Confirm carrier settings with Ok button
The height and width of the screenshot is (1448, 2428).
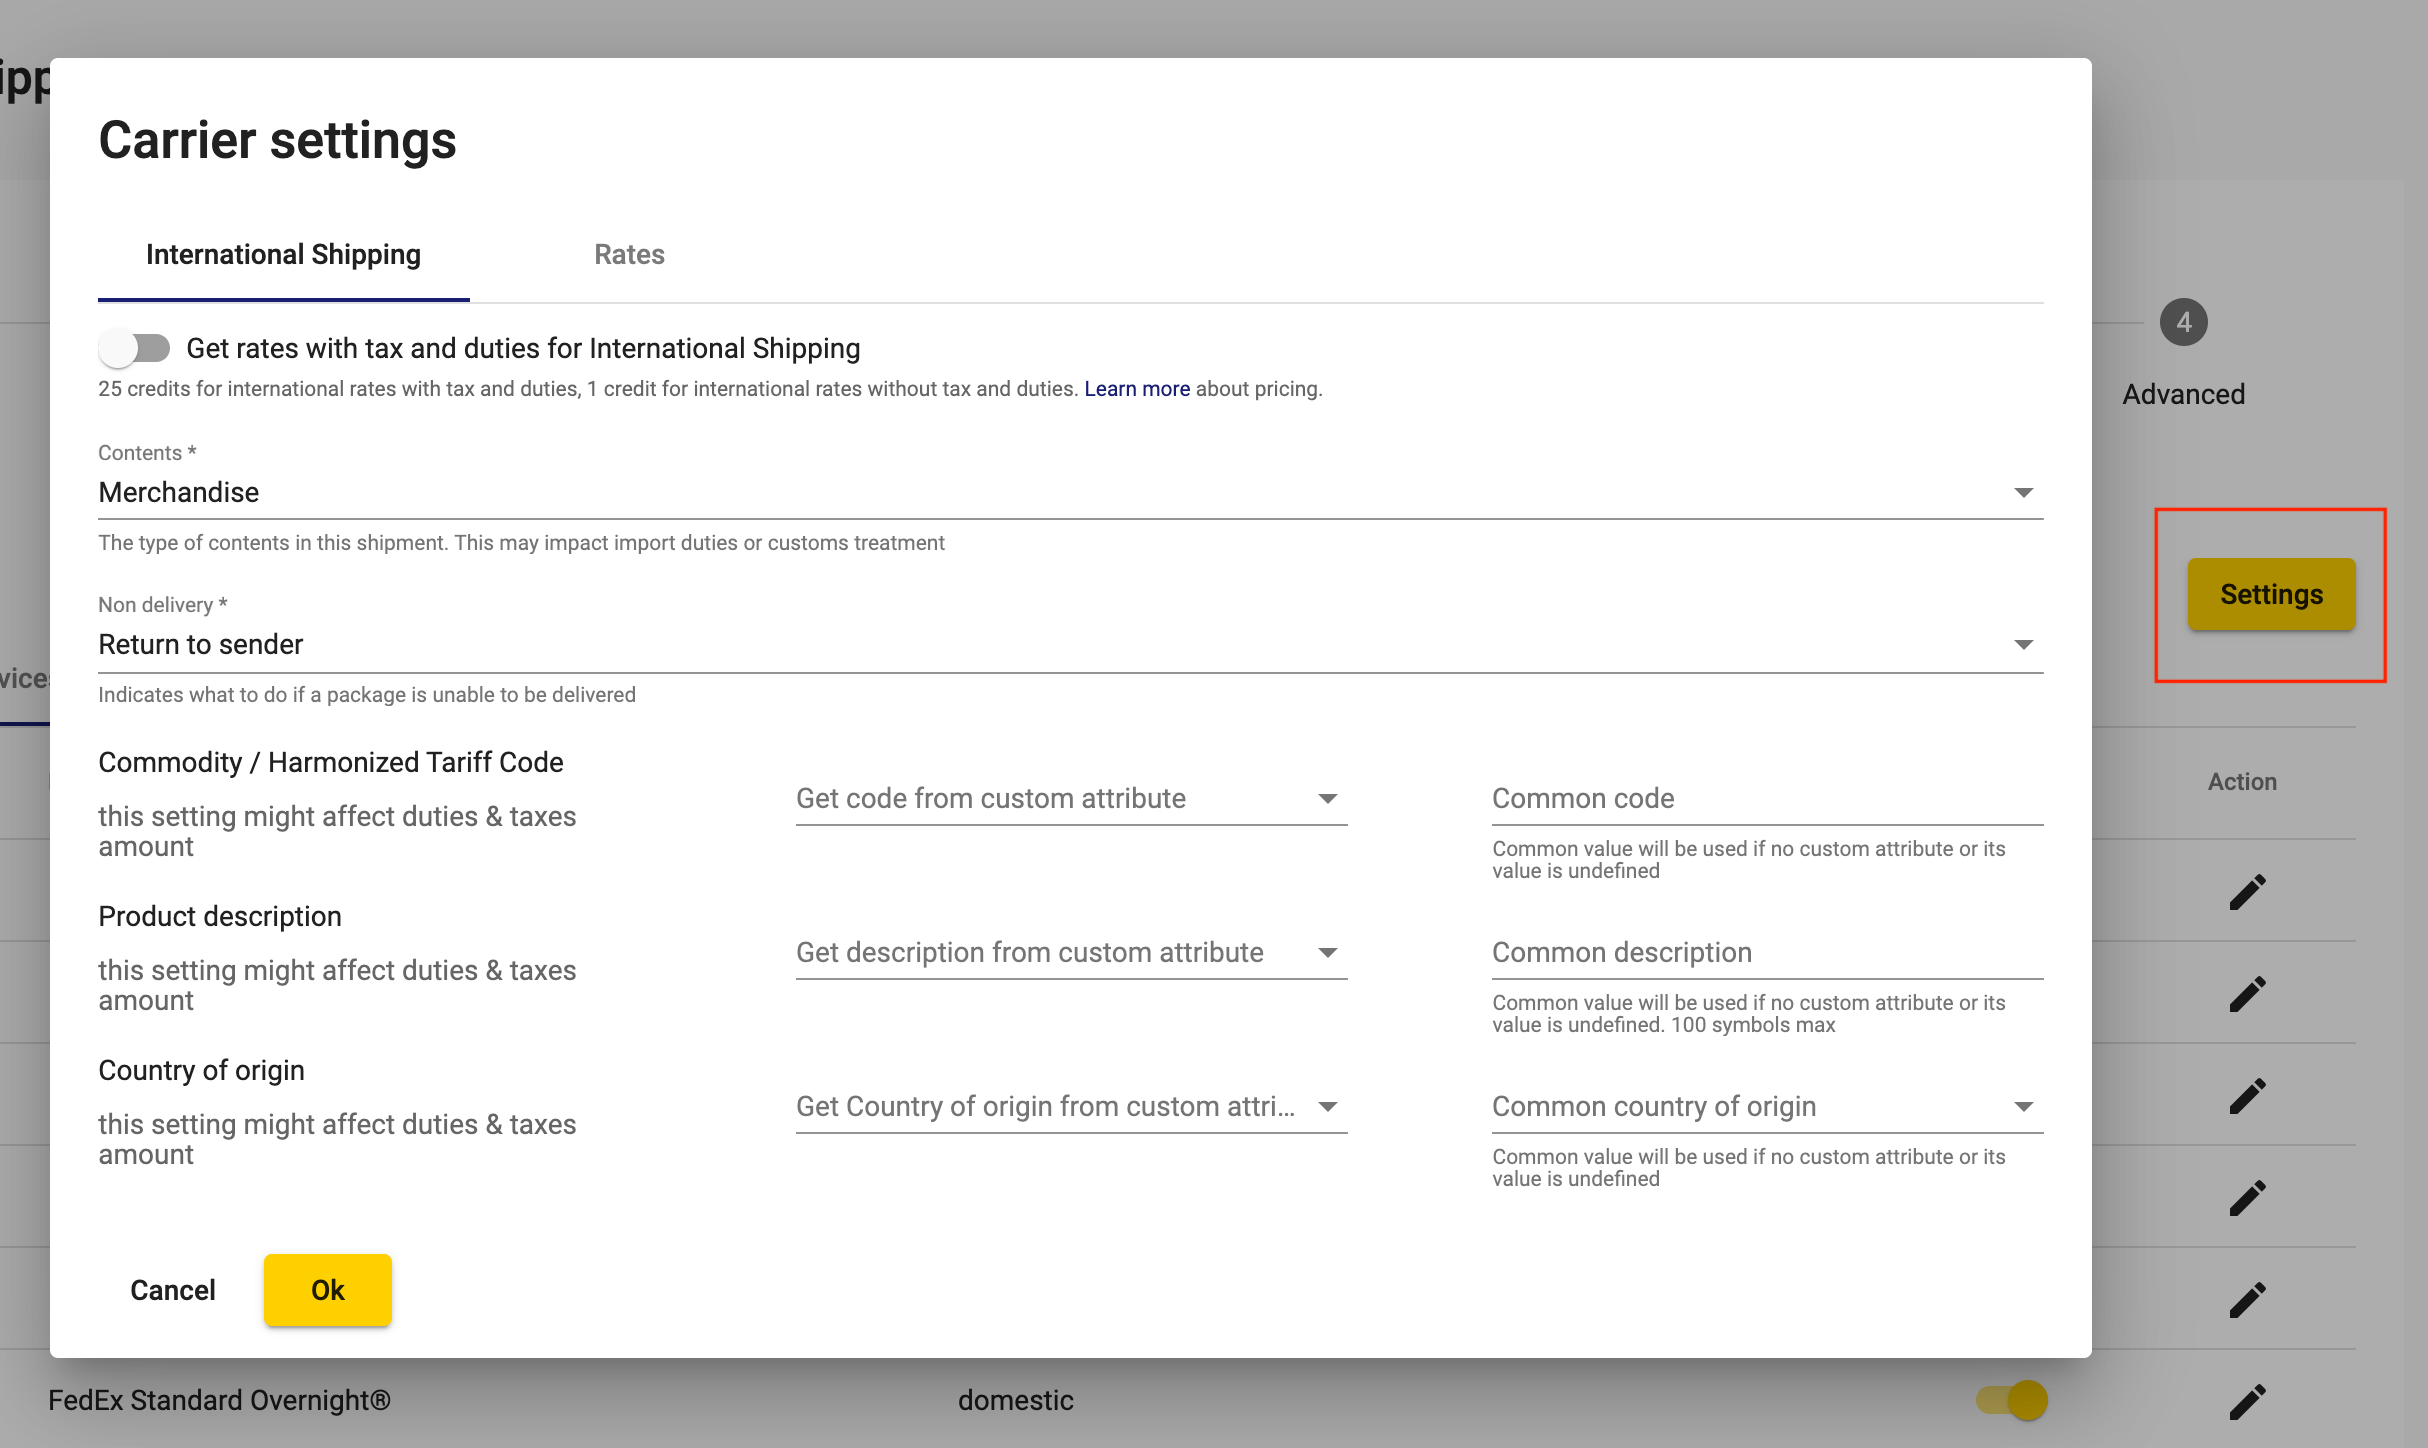[328, 1290]
